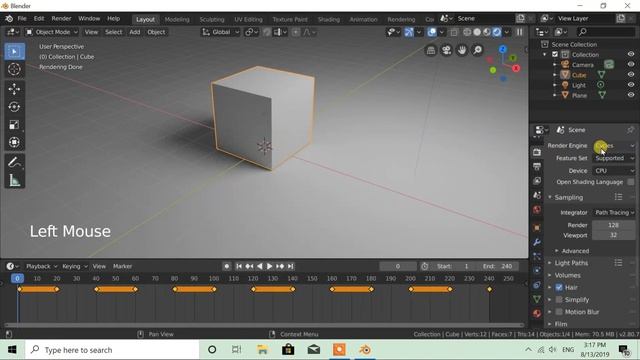Select the Select Box tool

coord(14,51)
